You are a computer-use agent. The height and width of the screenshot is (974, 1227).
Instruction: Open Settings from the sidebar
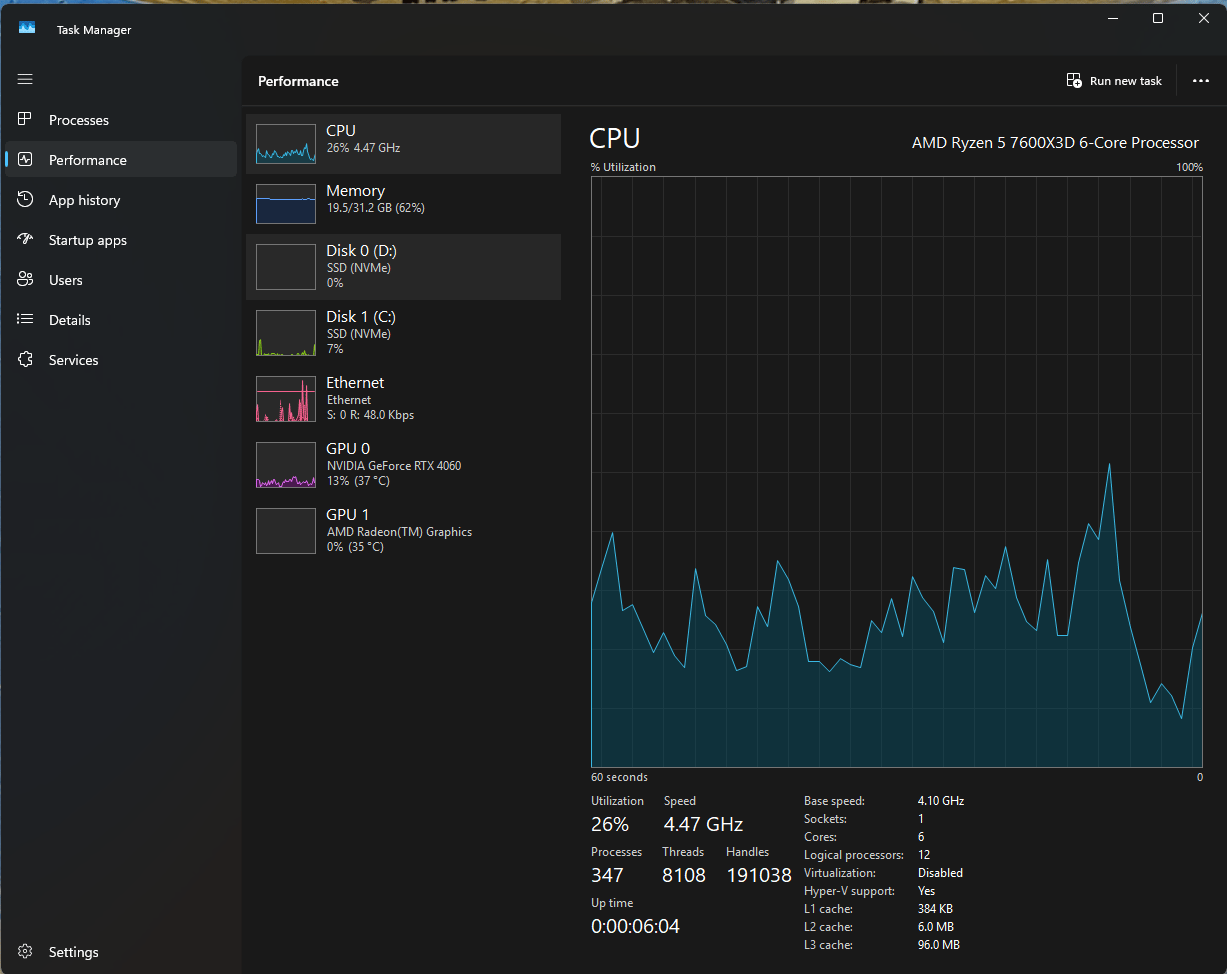tap(121, 952)
